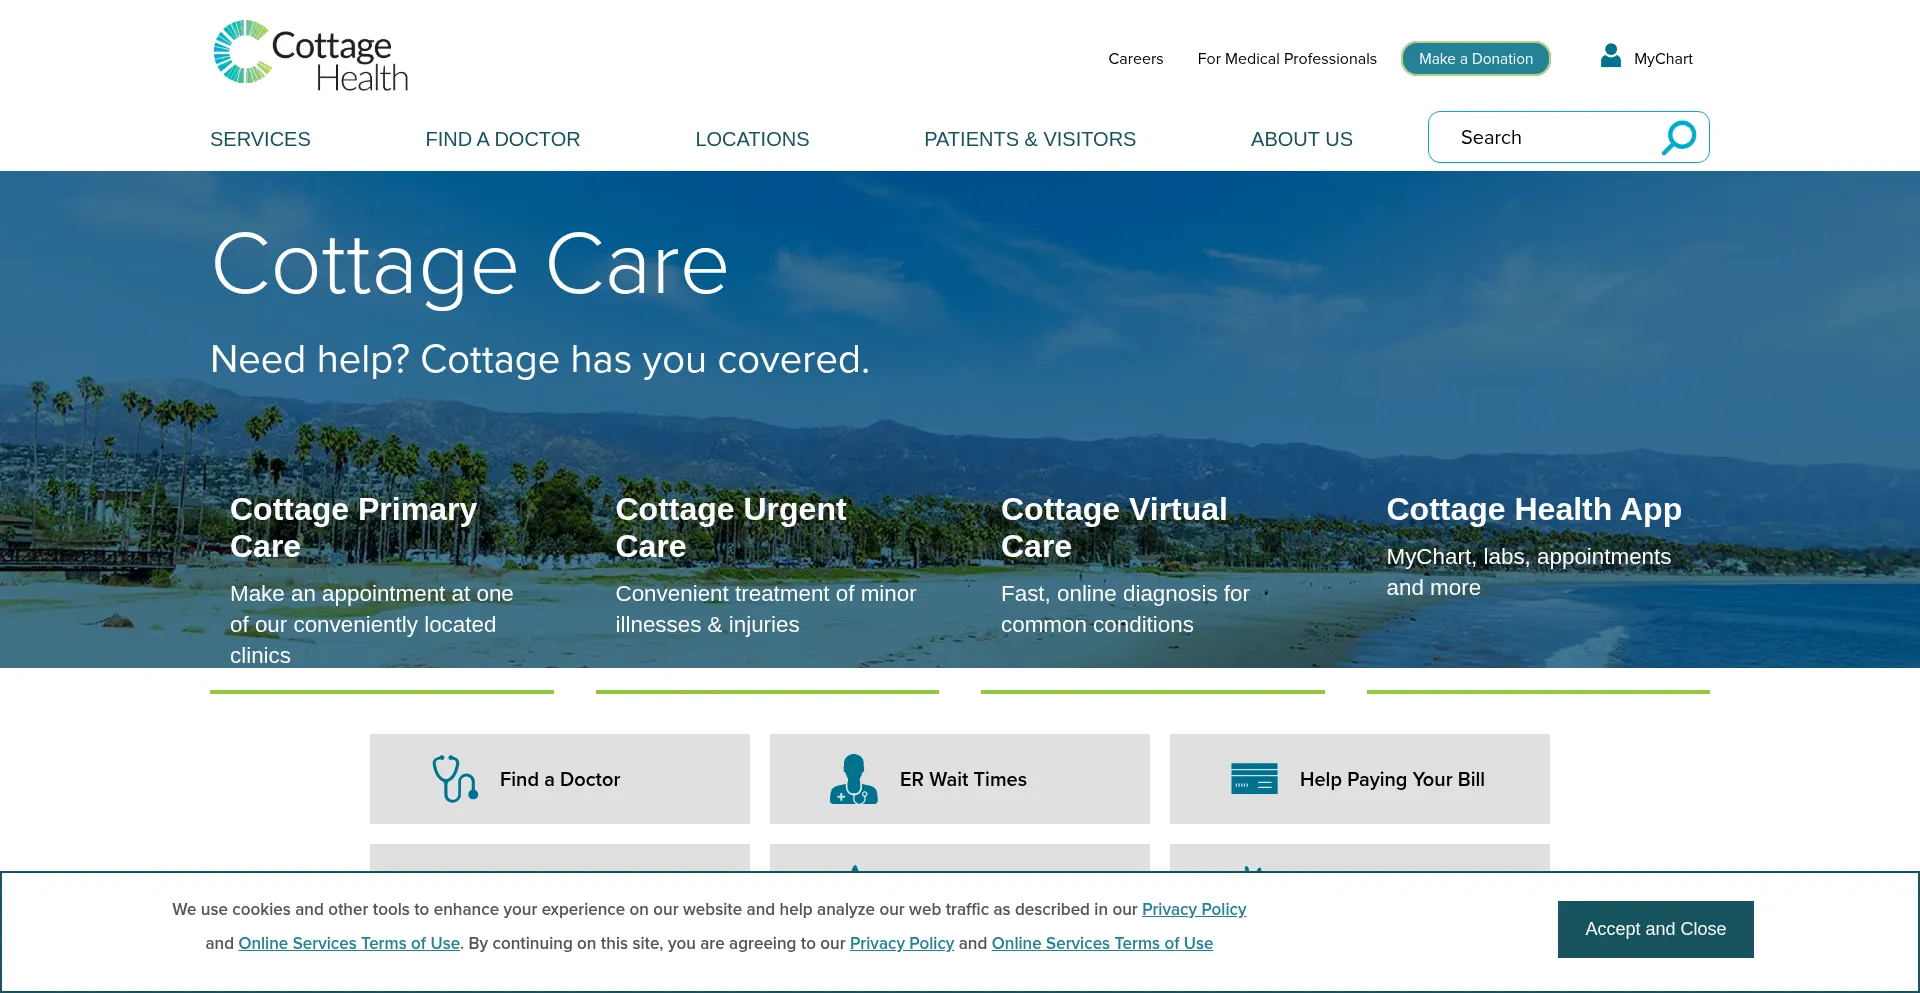The height and width of the screenshot is (993, 1920).
Task: Open Cottage Virtual Care heading
Action: [1114, 528]
